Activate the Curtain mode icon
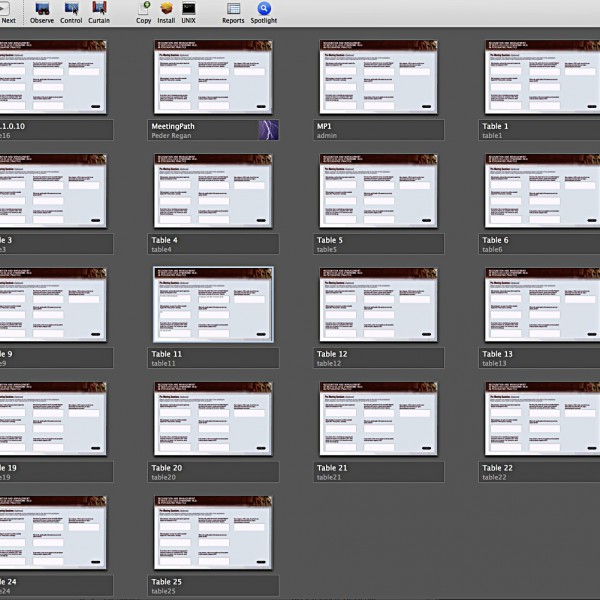This screenshot has height=600, width=600. point(99,8)
